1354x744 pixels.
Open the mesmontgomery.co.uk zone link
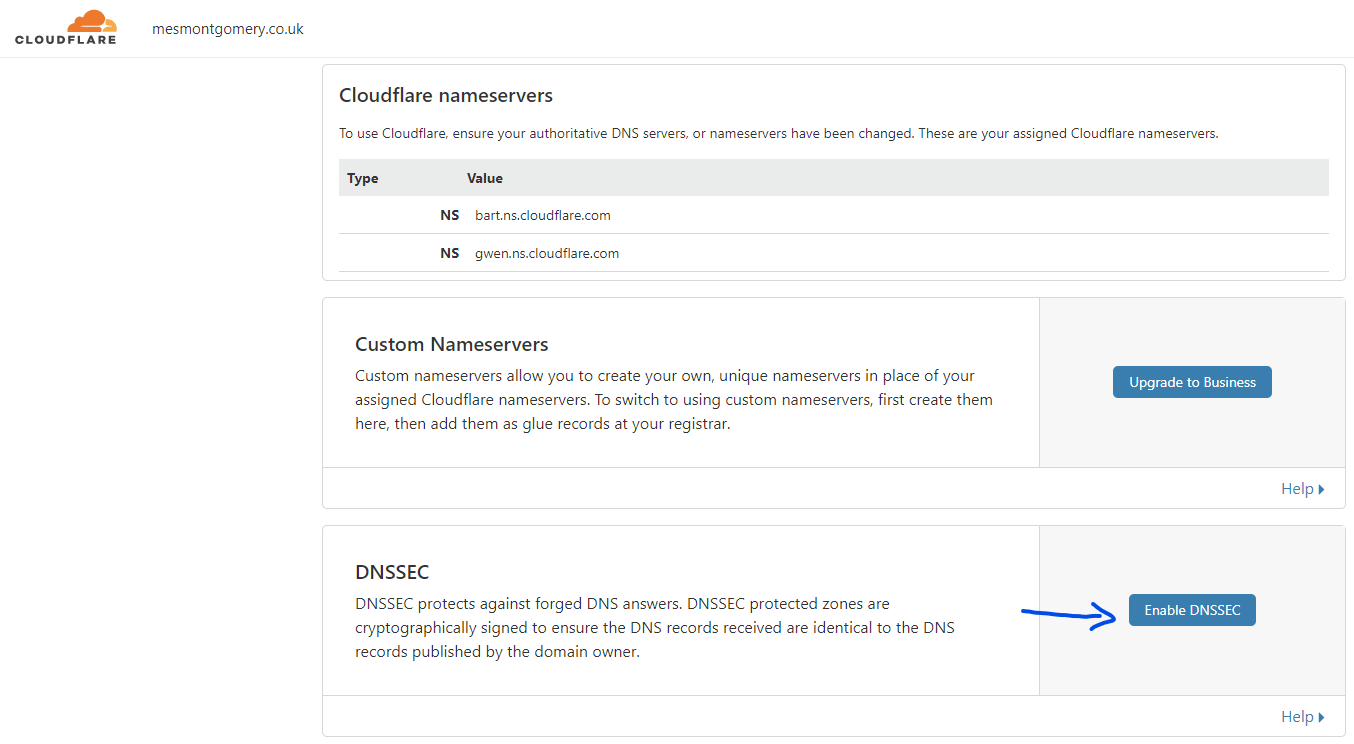(227, 29)
